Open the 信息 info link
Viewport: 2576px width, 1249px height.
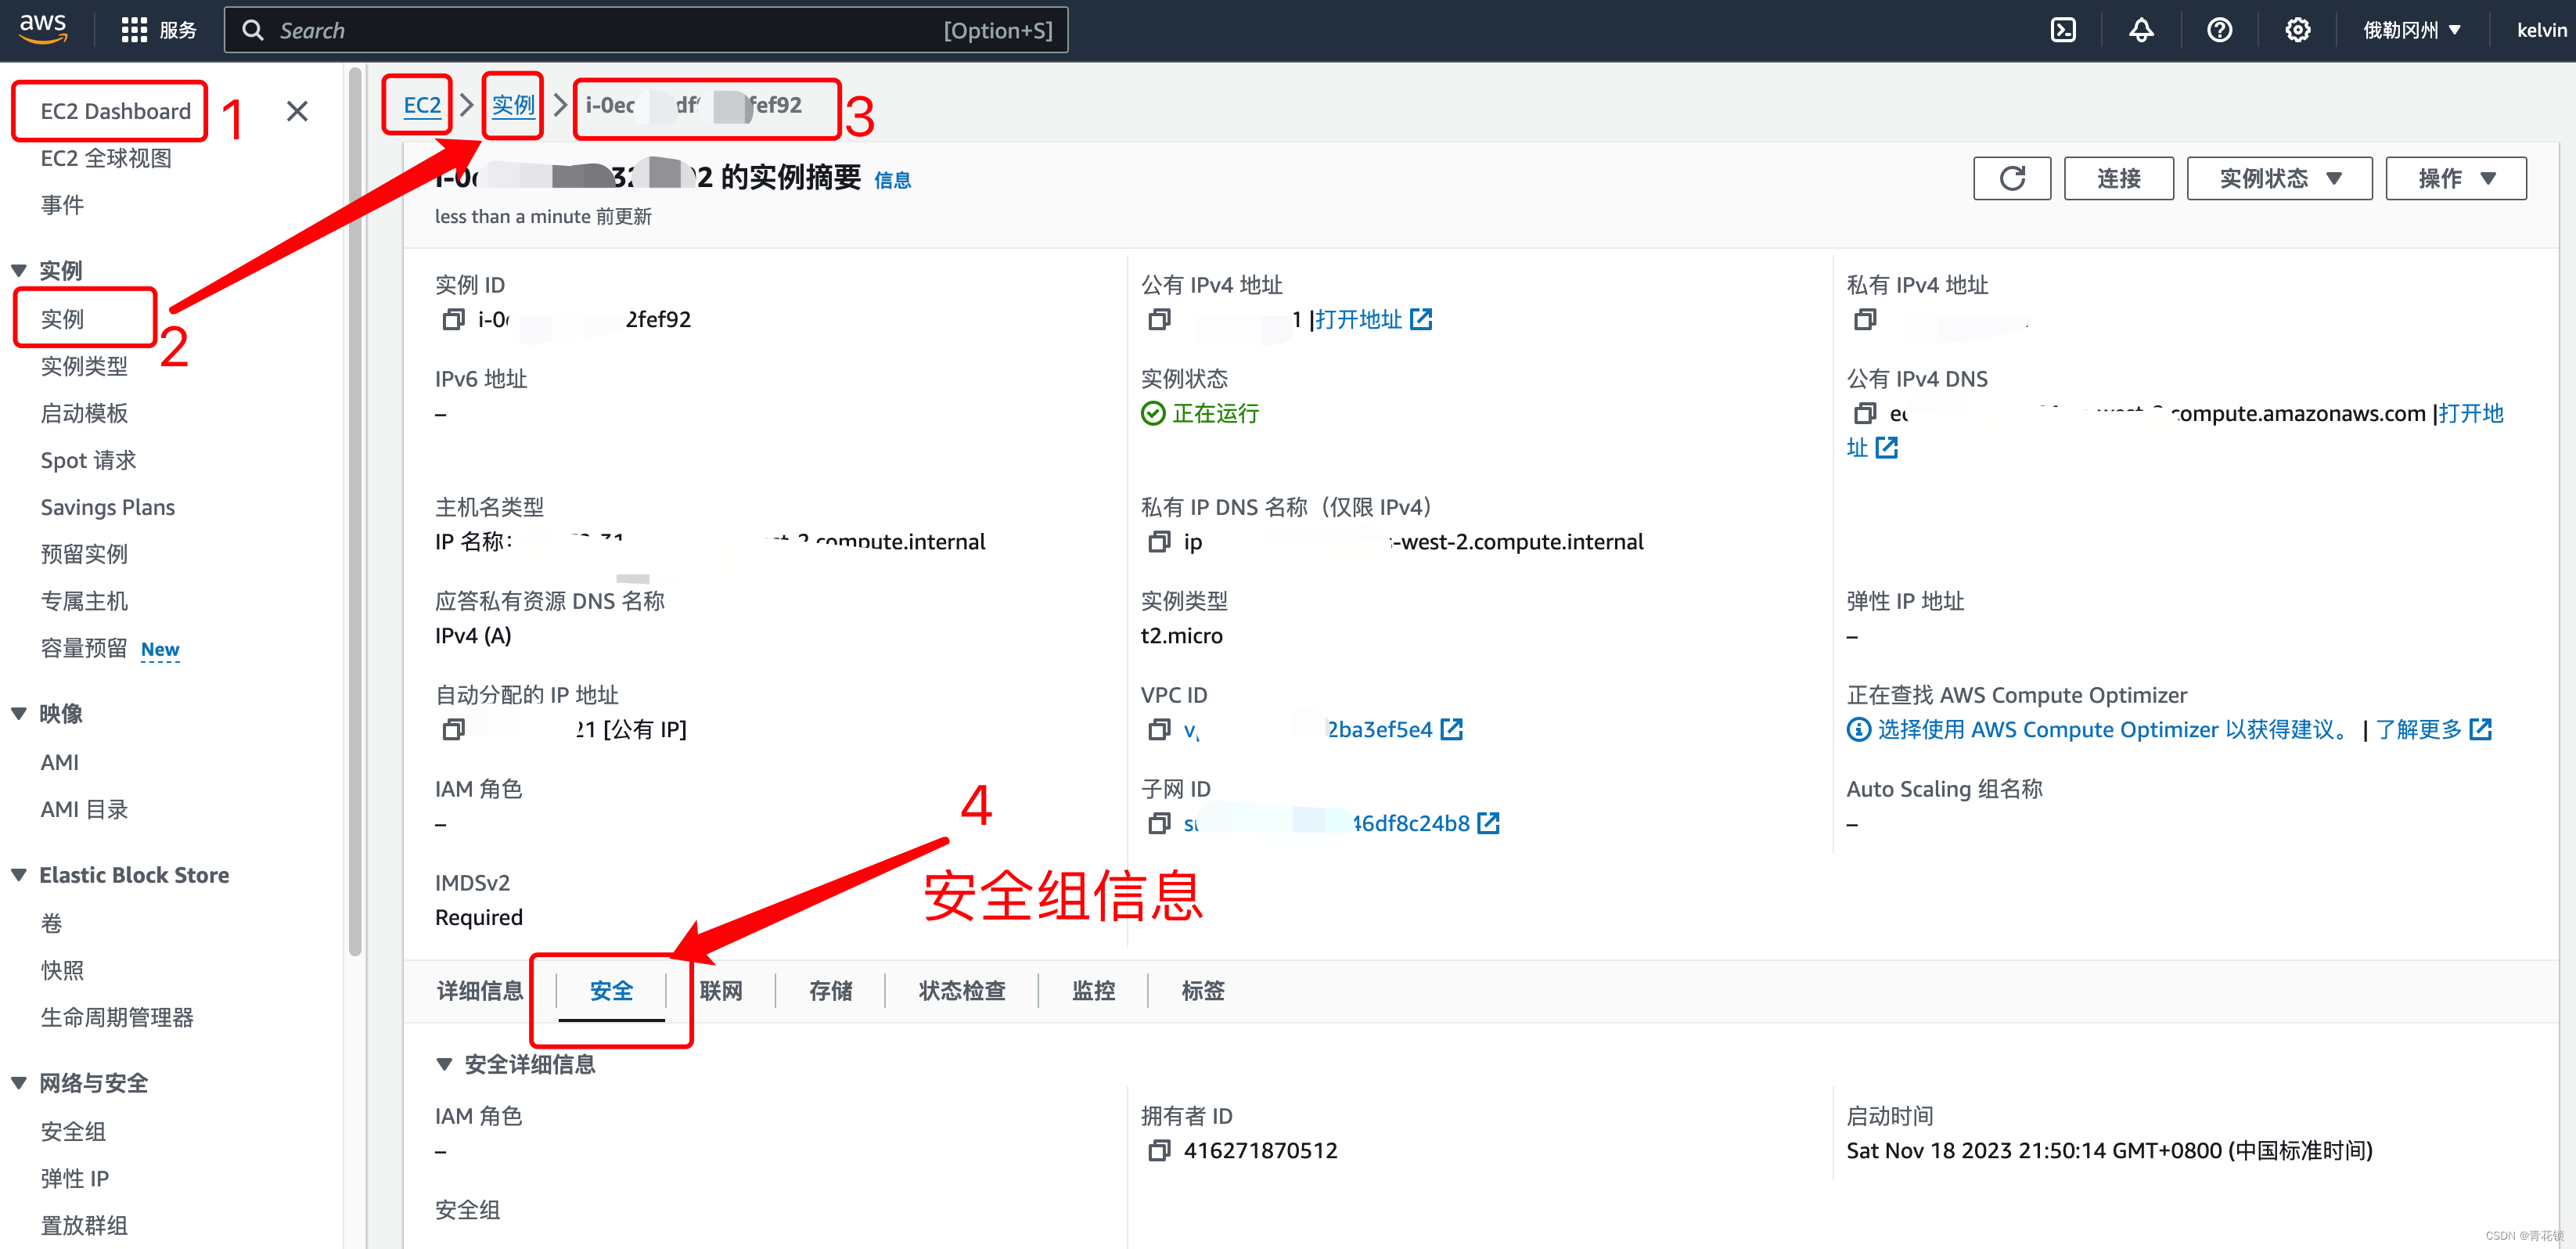892,180
